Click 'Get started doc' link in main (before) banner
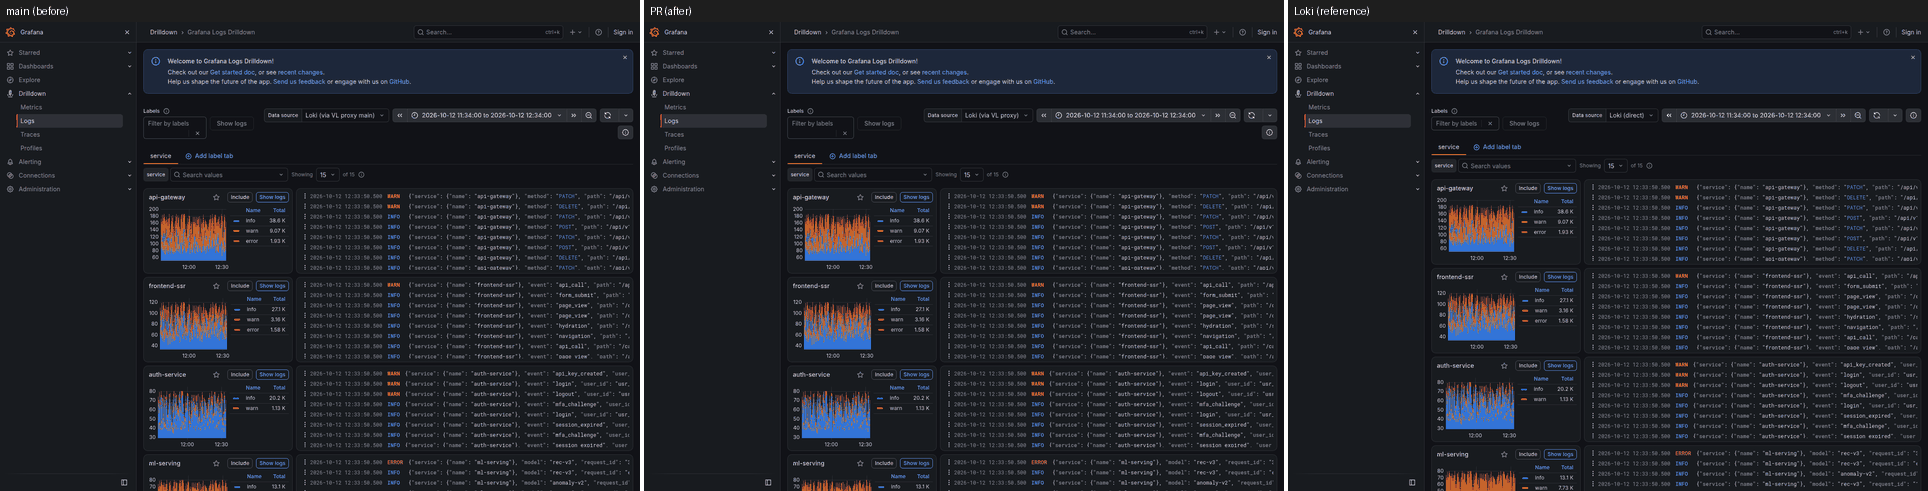Viewport: 1928px width, 491px height. click(231, 72)
